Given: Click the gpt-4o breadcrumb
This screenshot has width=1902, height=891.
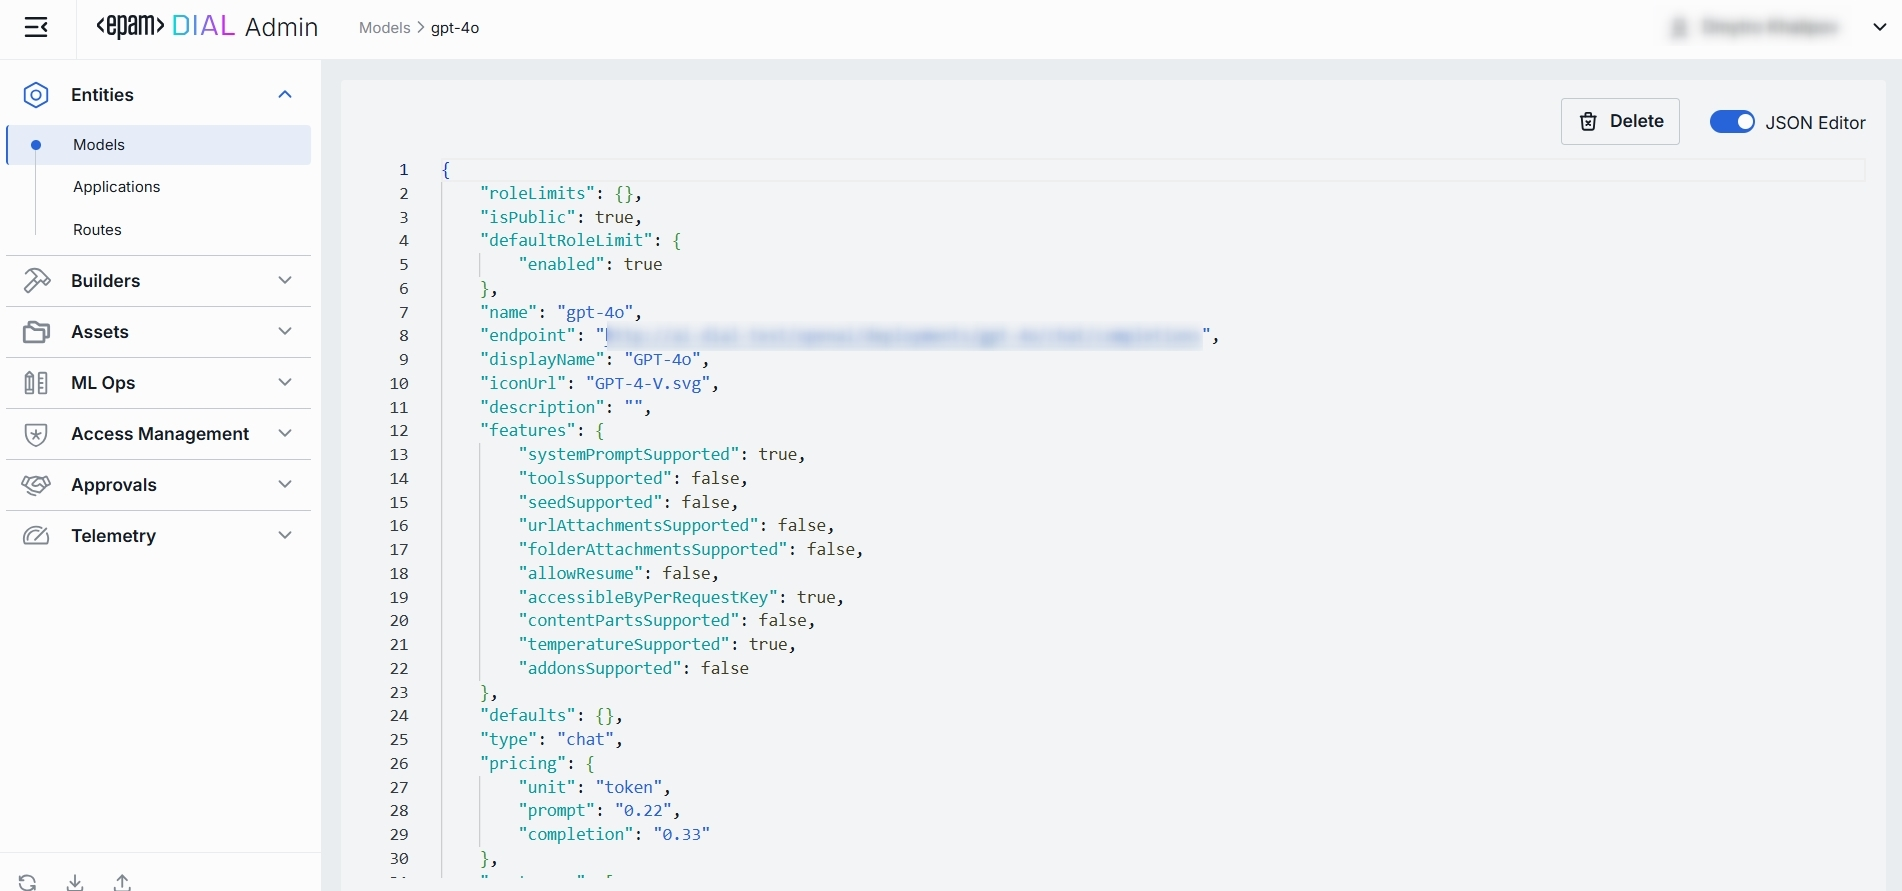Looking at the screenshot, I should (x=455, y=28).
